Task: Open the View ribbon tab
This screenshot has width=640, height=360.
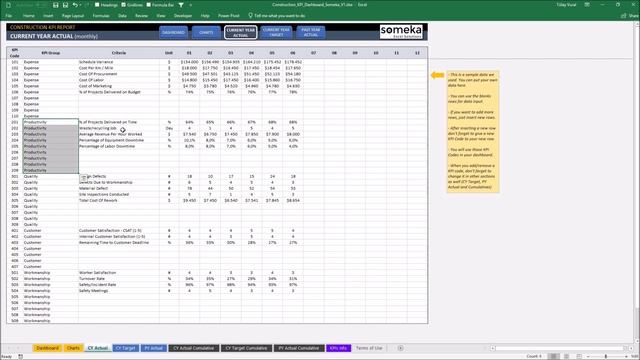Action: [x=161, y=16]
